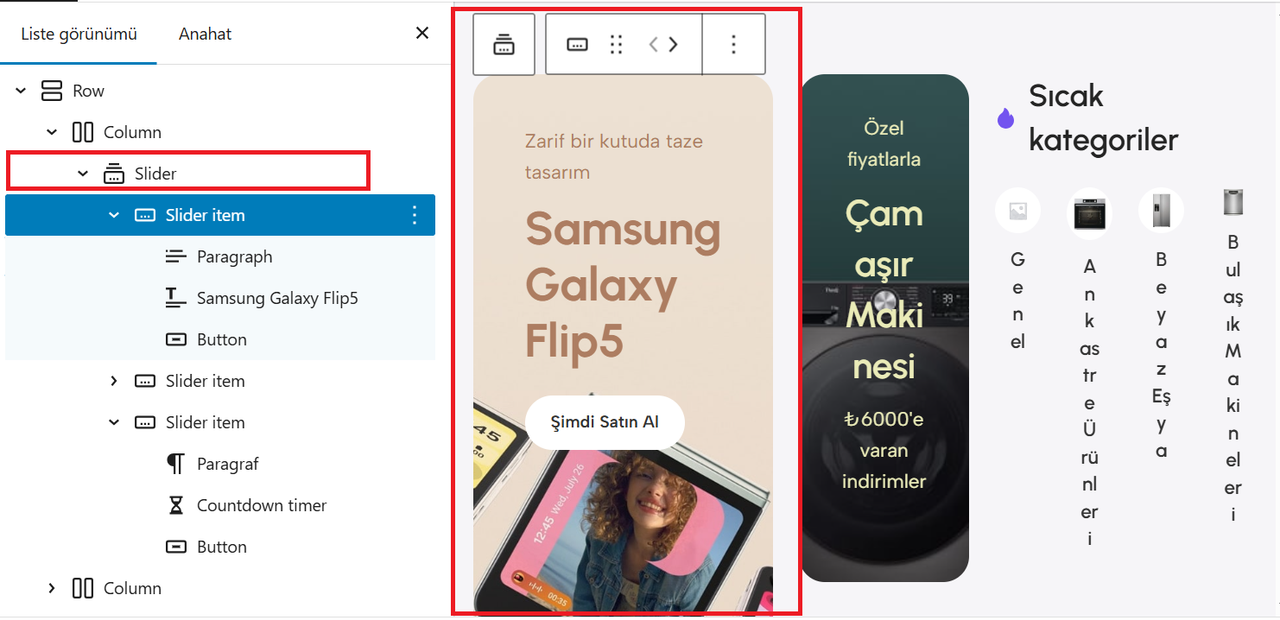
Task: Collapse the Slider item containing Paragraf
Action: 114,423
